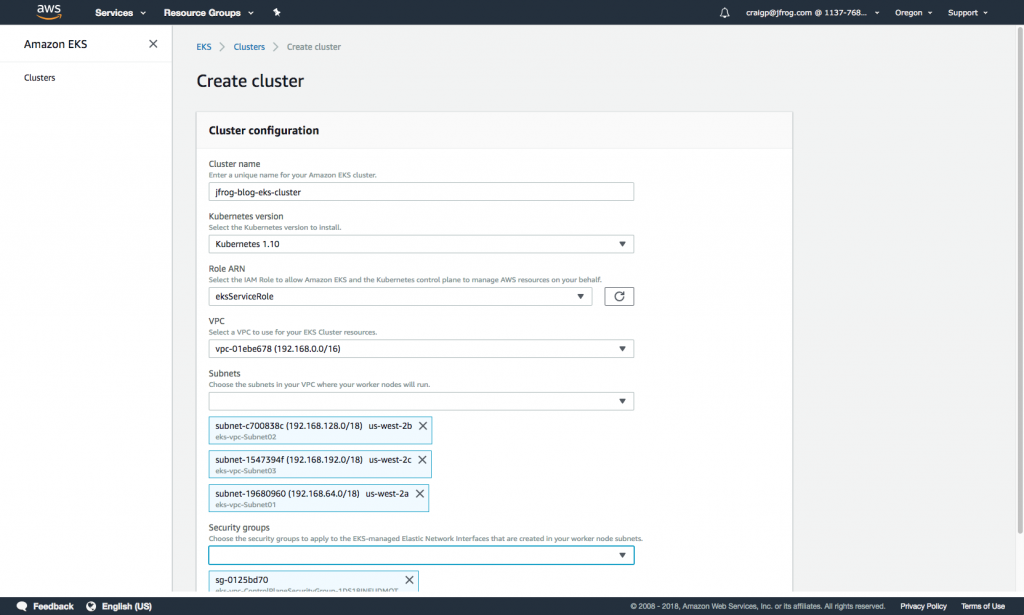The width and height of the screenshot is (1024, 615).
Task: Open the notifications bell
Action: coord(725,12)
